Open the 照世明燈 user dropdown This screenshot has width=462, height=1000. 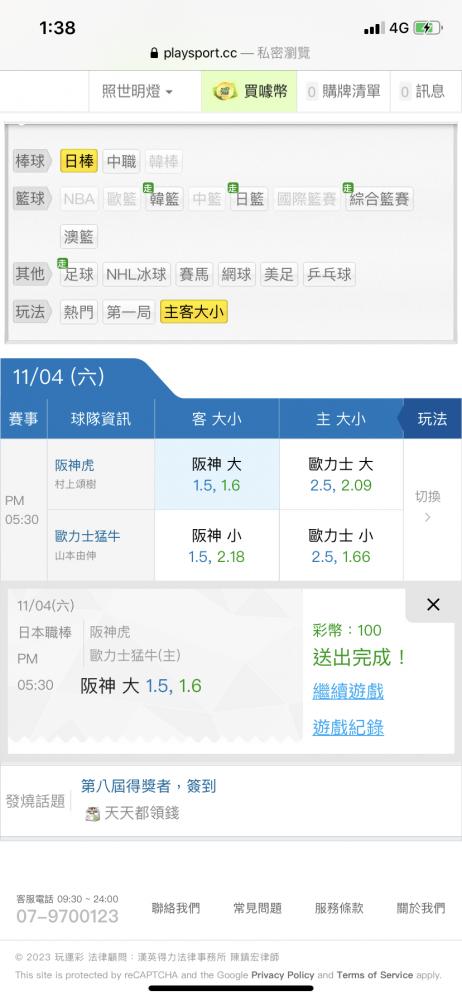coord(137,92)
